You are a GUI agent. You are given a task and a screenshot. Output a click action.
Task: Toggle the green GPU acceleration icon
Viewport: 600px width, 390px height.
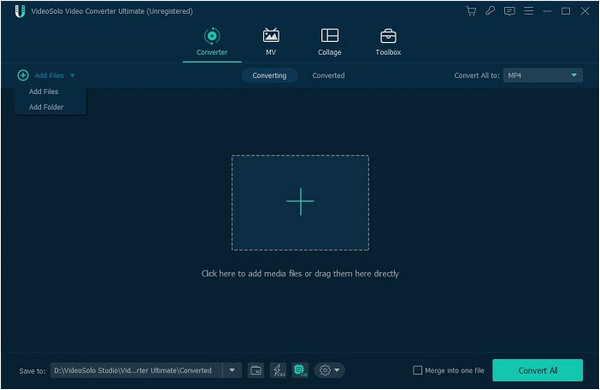pos(300,370)
